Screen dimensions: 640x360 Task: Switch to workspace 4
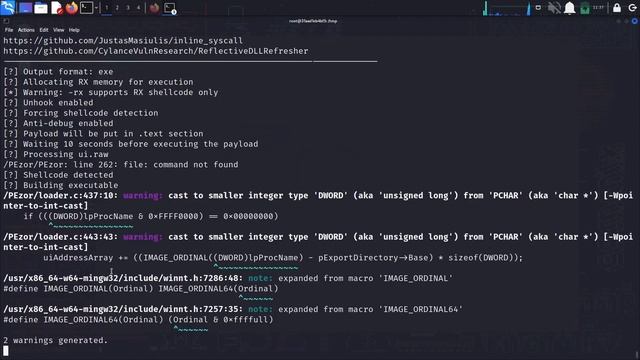tap(138, 8)
